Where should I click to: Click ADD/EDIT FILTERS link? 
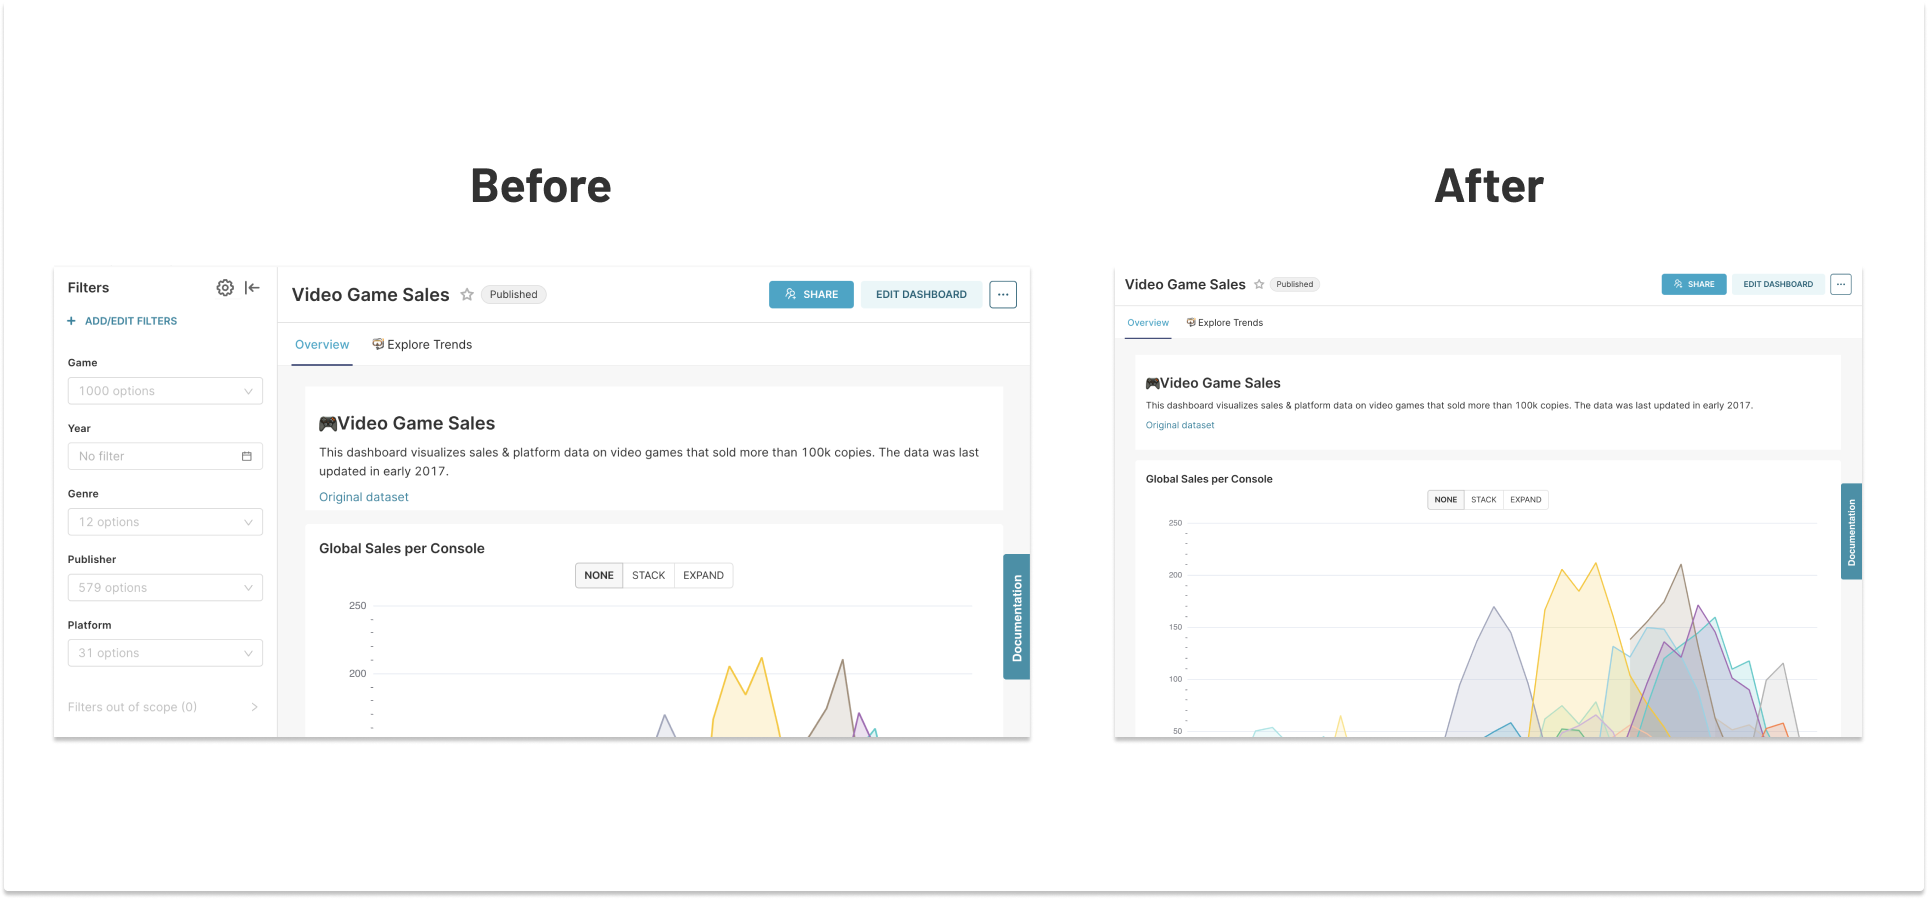(131, 321)
